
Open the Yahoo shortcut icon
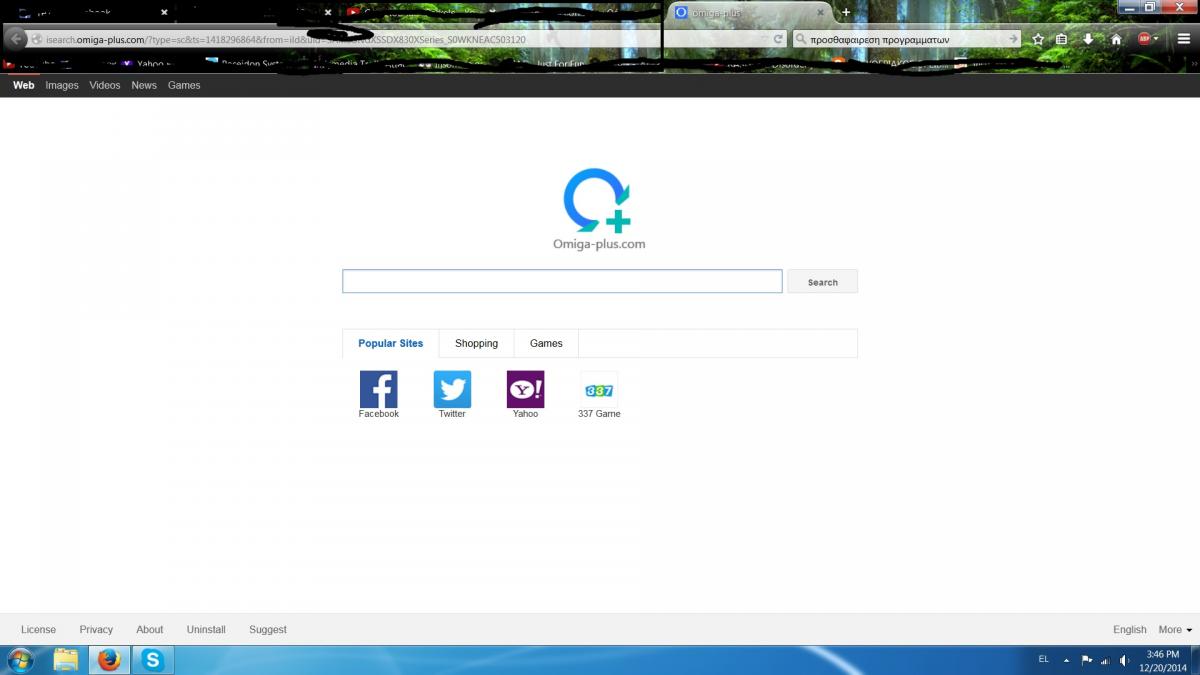click(525, 389)
